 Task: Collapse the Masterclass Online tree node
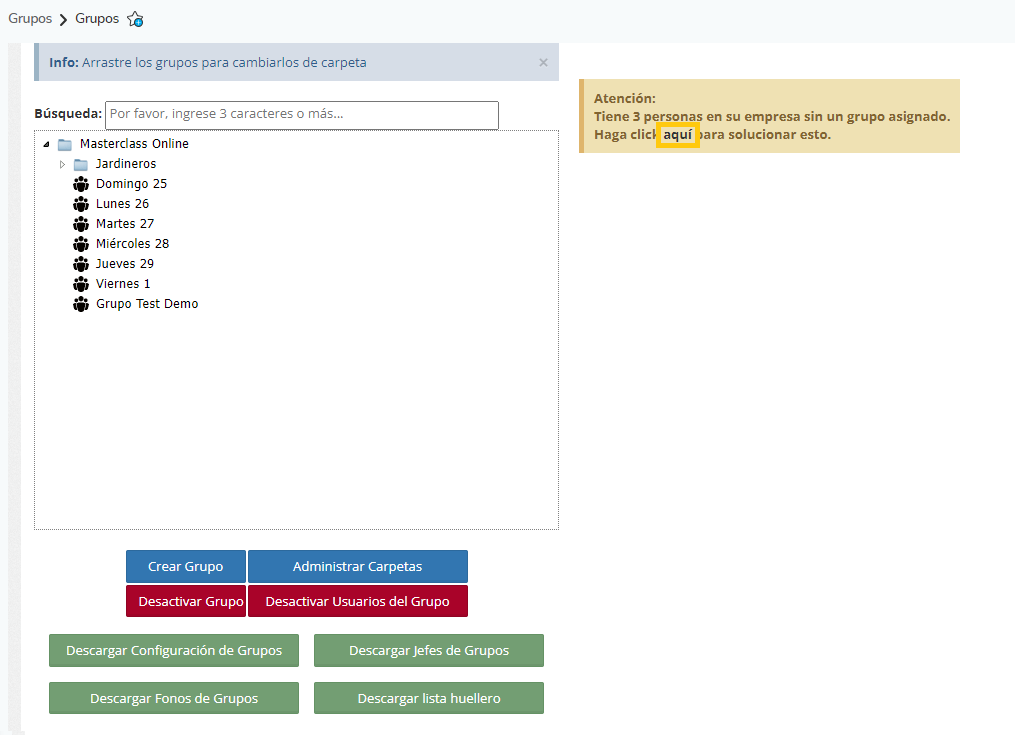point(46,144)
